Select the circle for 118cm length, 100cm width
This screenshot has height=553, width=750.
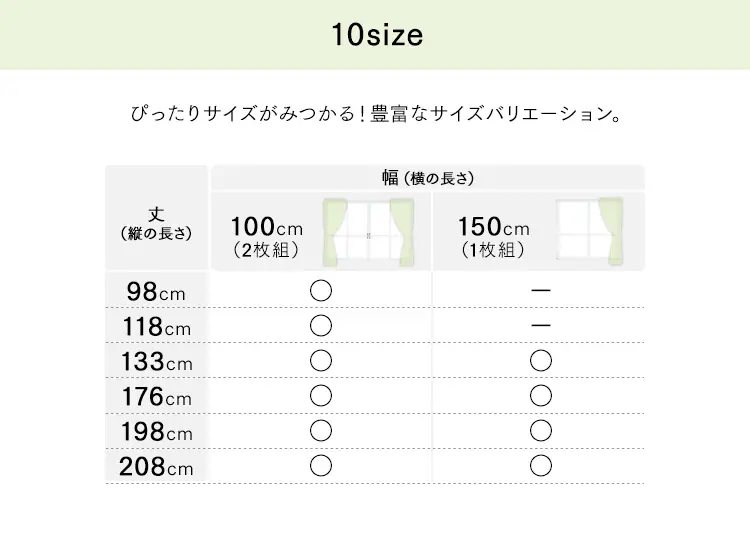[321, 326]
